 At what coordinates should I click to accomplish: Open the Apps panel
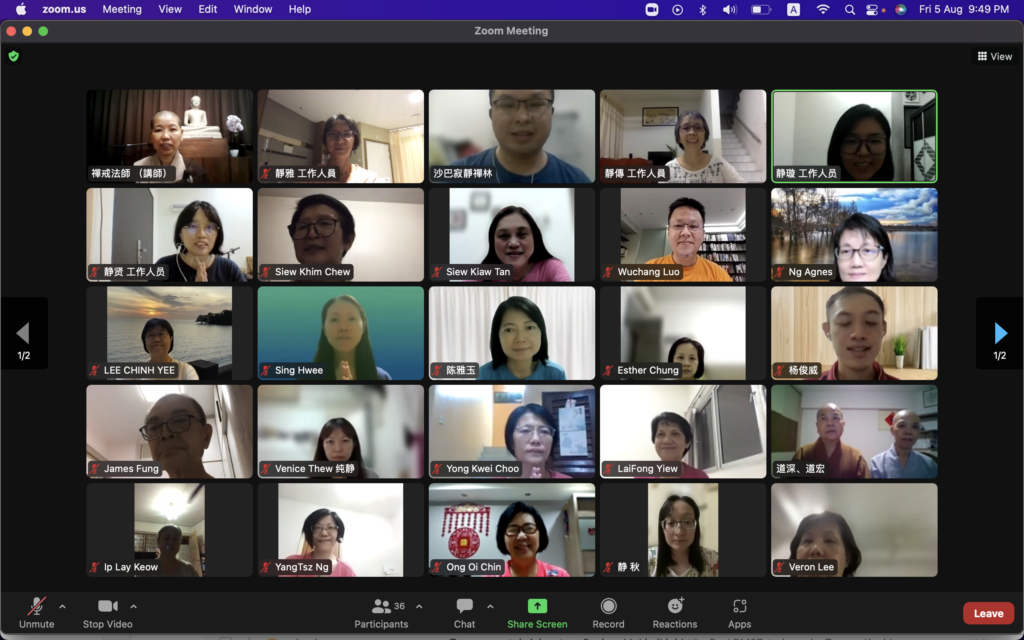pos(739,607)
